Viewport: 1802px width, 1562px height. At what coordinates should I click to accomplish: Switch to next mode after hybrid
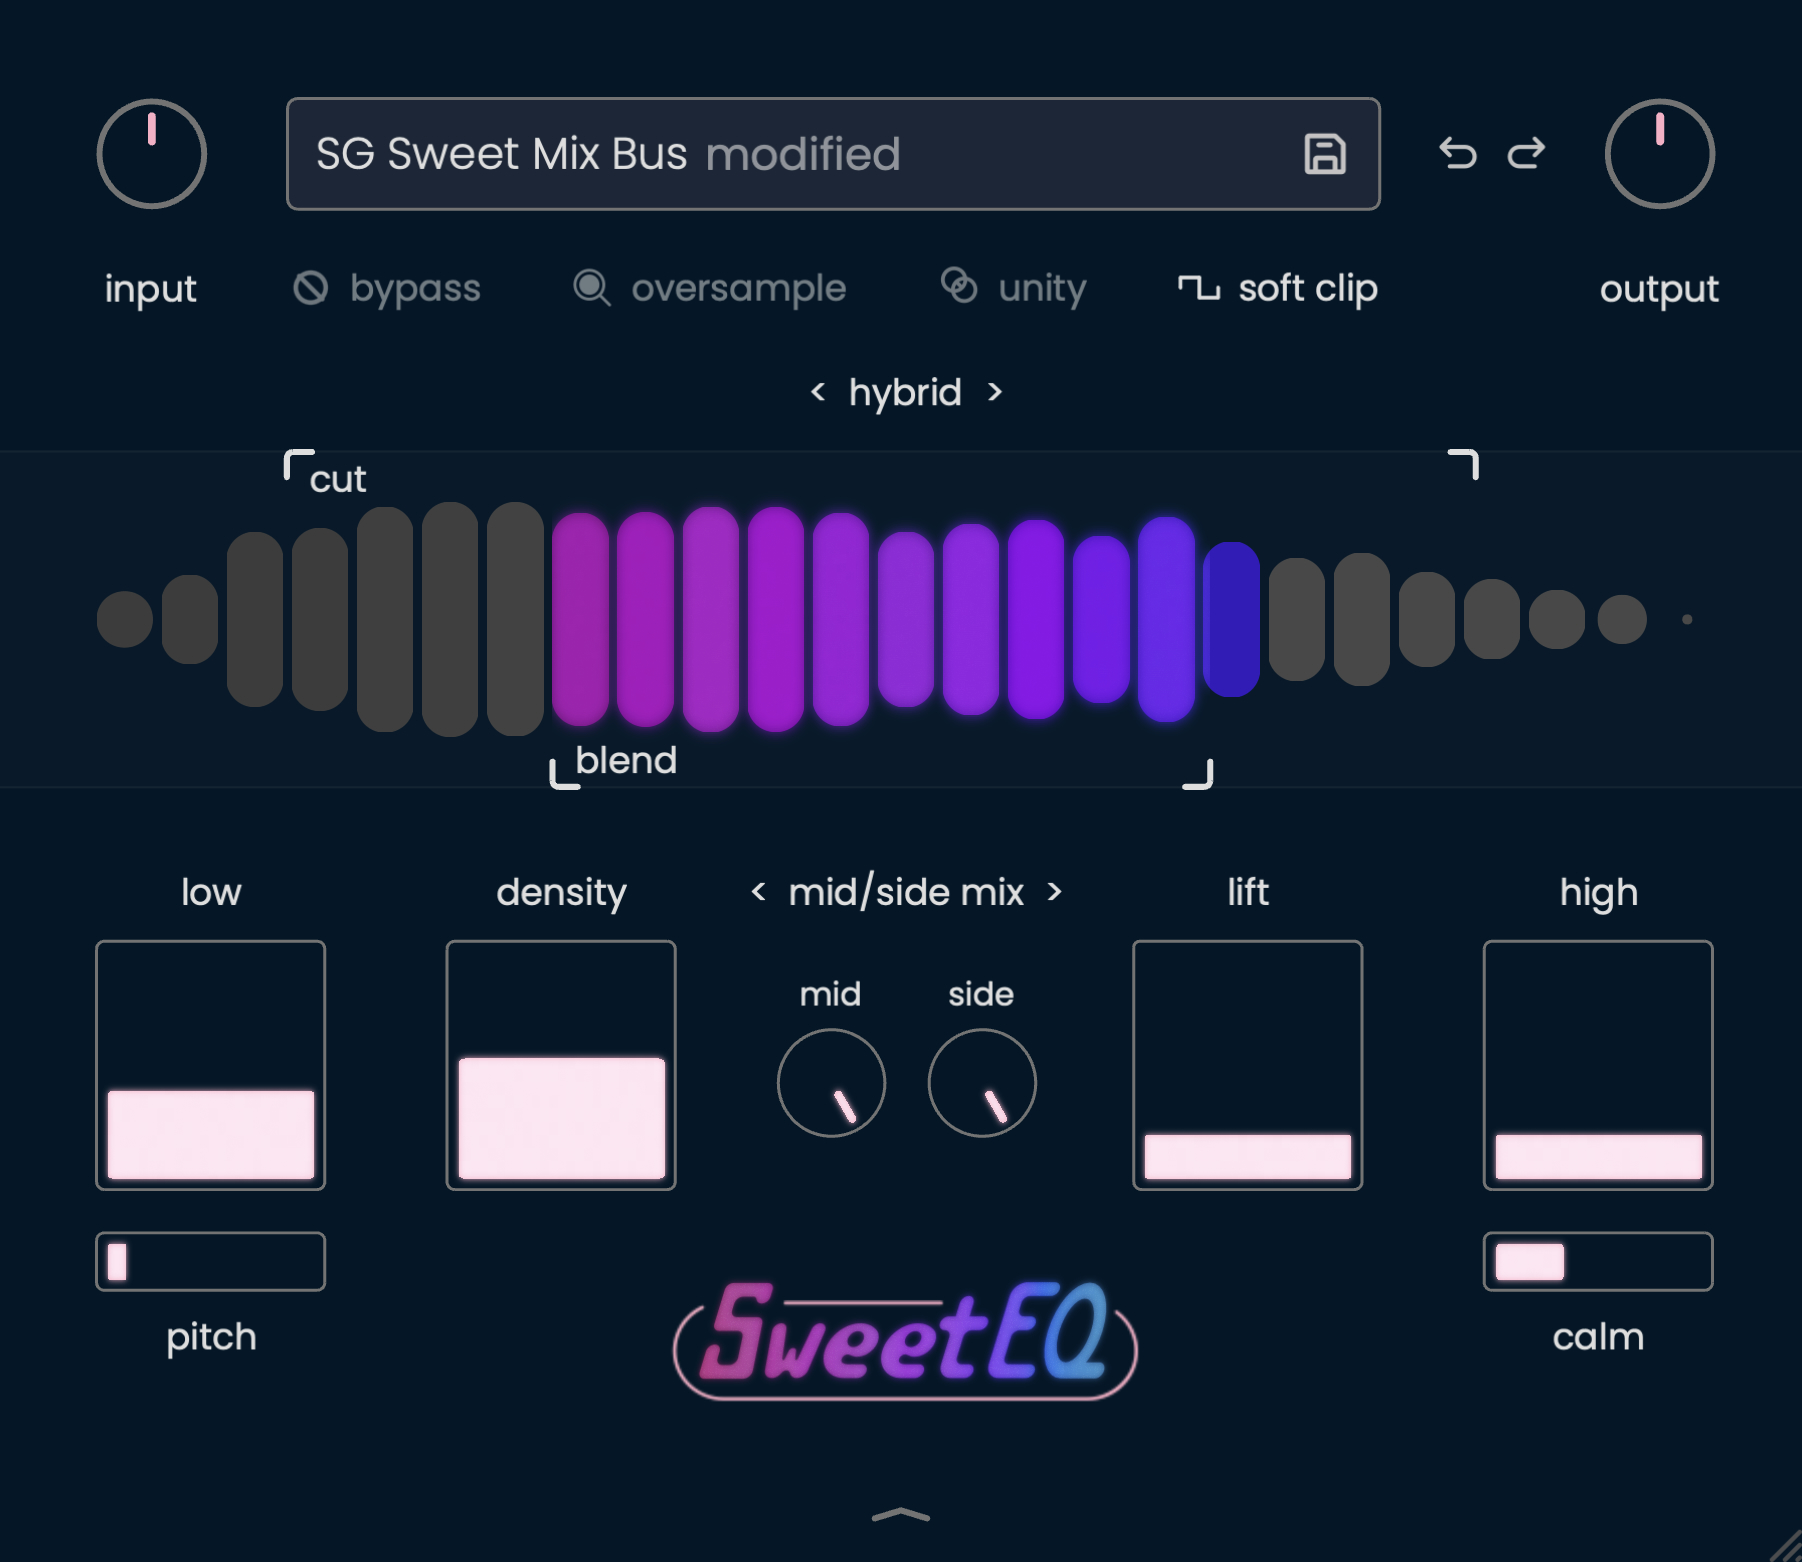click(994, 392)
